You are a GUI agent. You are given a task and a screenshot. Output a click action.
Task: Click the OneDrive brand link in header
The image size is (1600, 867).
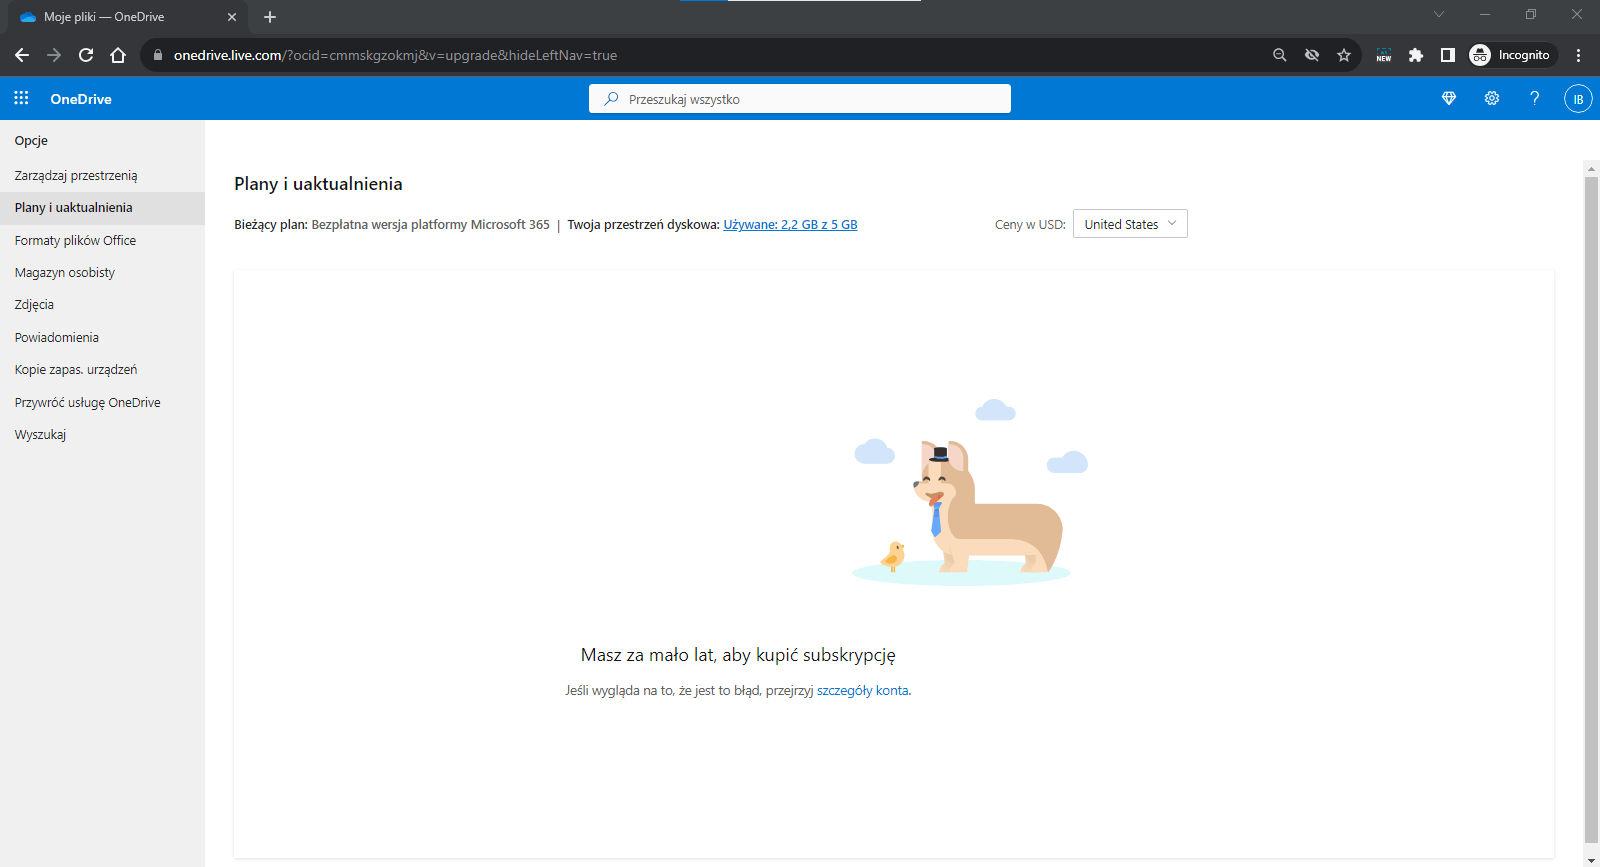81,99
